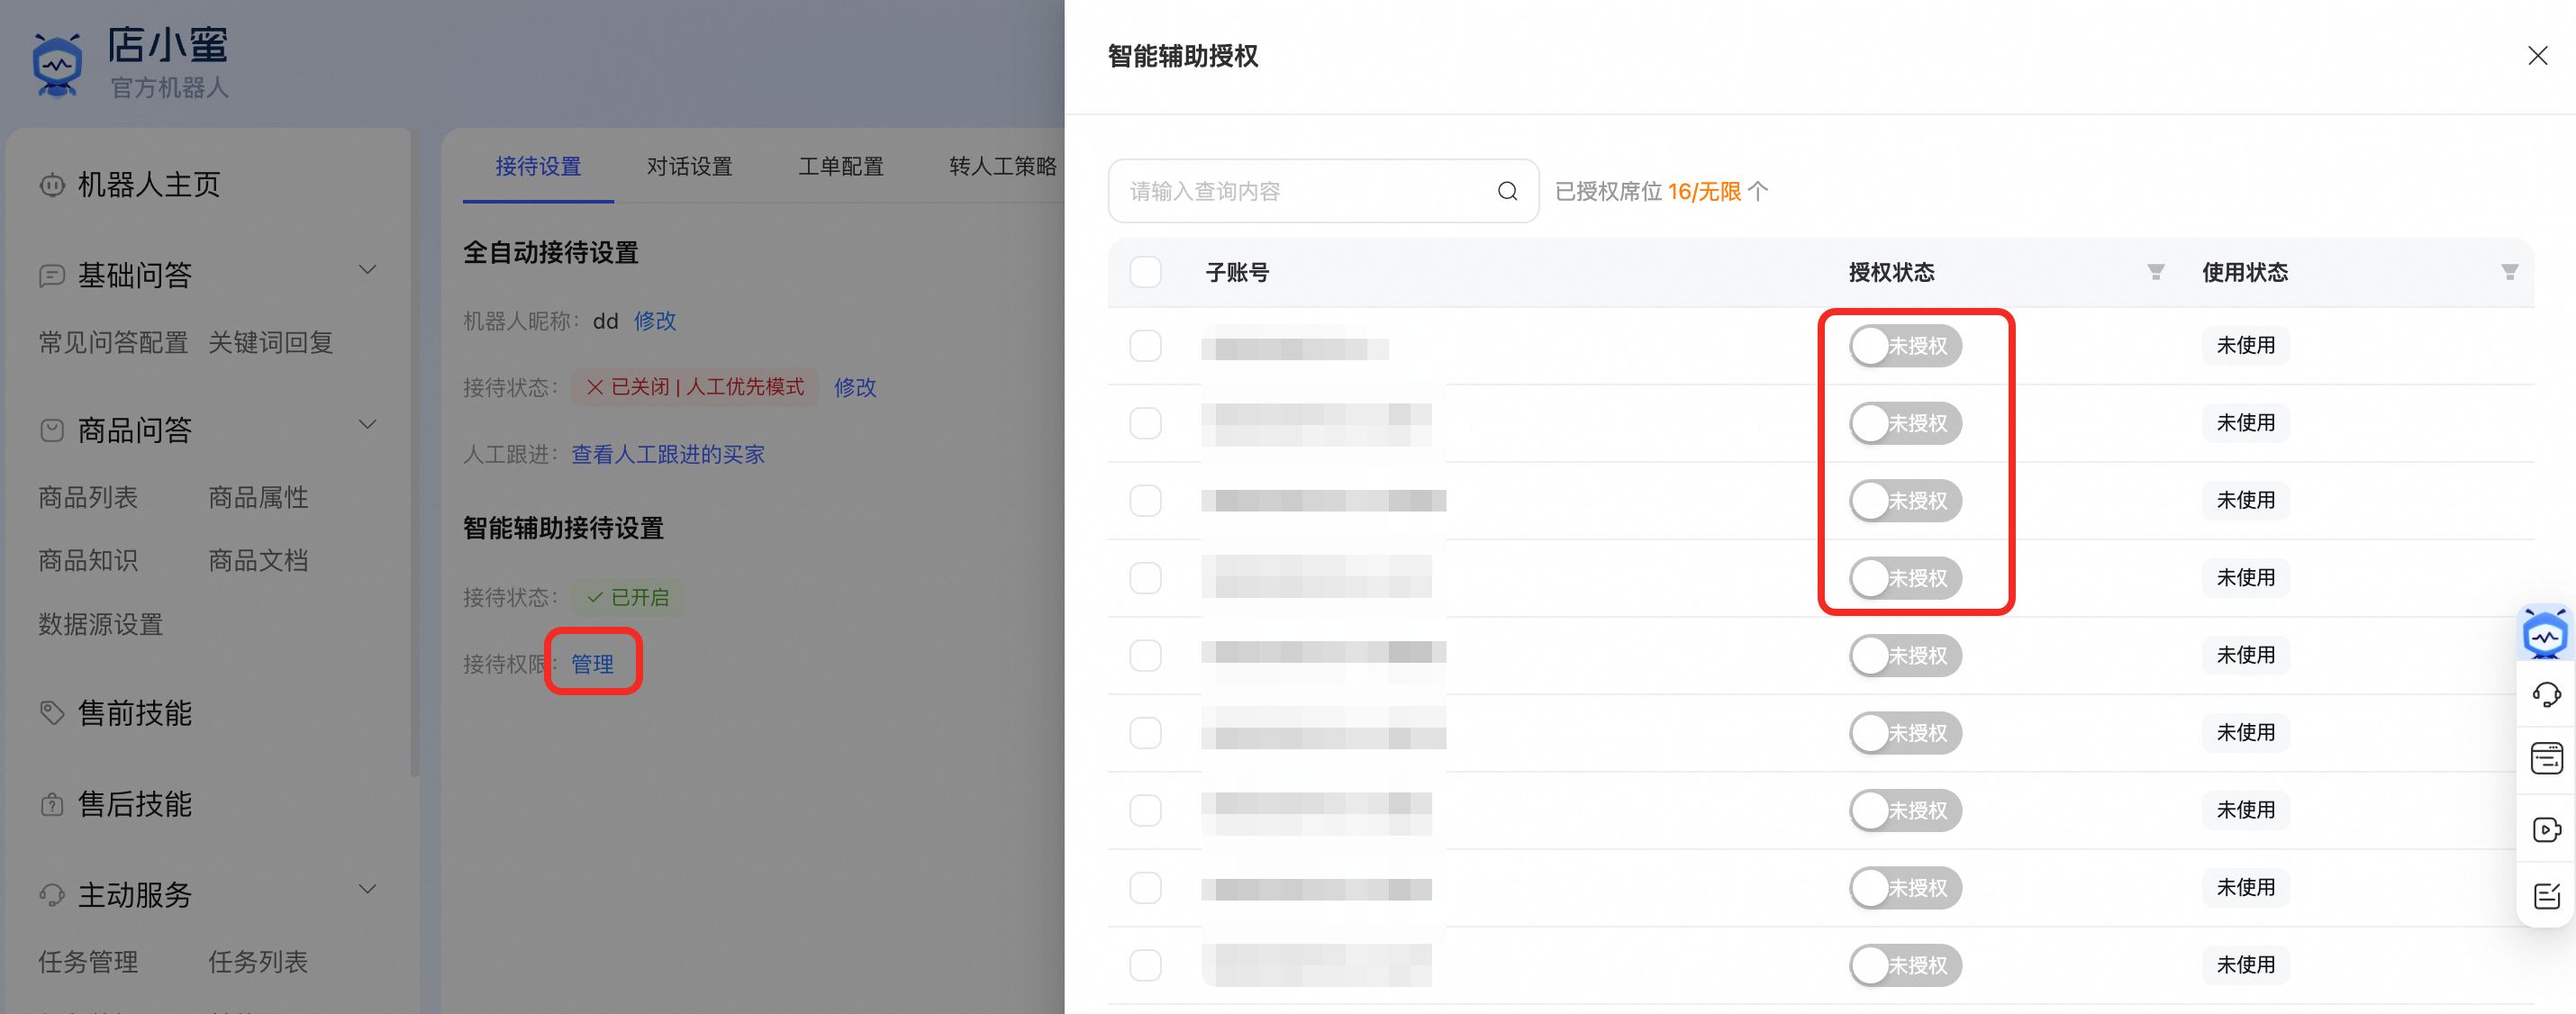The image size is (2576, 1014).
Task: Toggle 未授权 switch in the first row
Action: click(x=1905, y=346)
